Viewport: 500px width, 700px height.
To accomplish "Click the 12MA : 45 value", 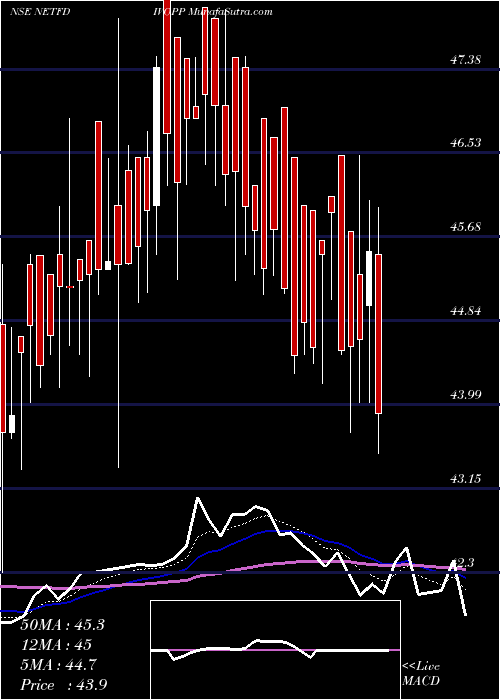I will point(56,645).
